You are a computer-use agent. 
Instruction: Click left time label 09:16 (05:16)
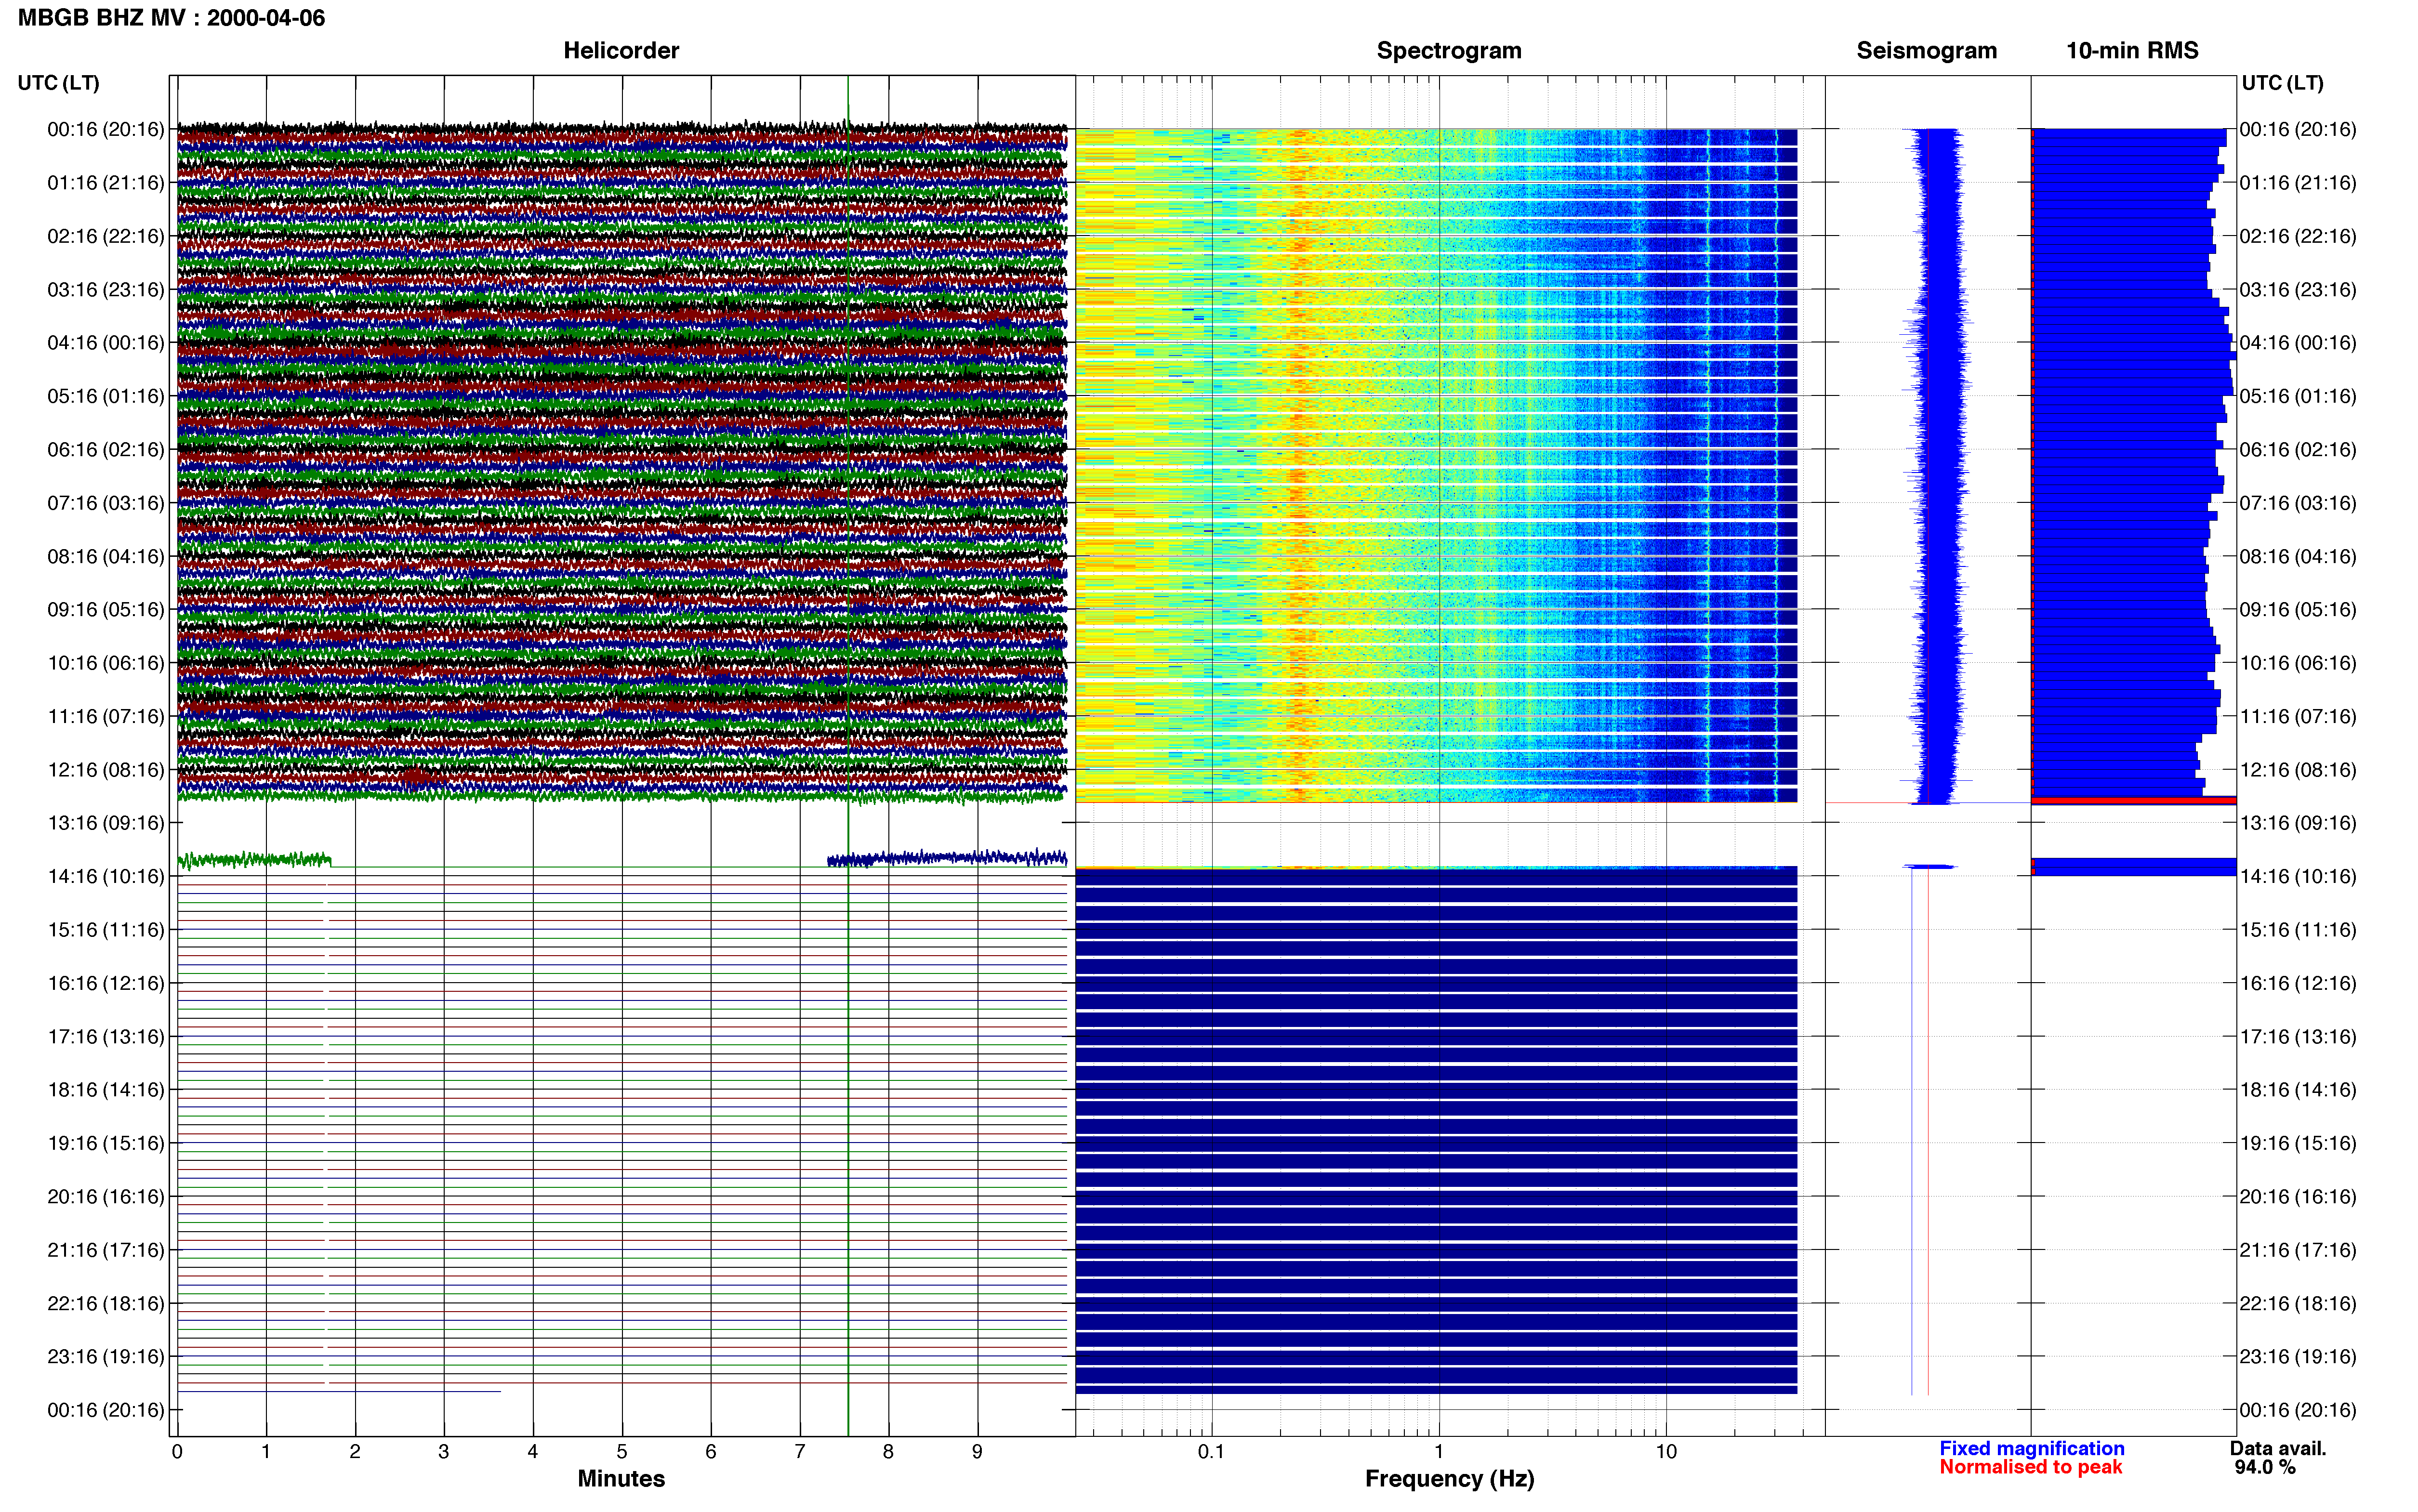point(106,610)
